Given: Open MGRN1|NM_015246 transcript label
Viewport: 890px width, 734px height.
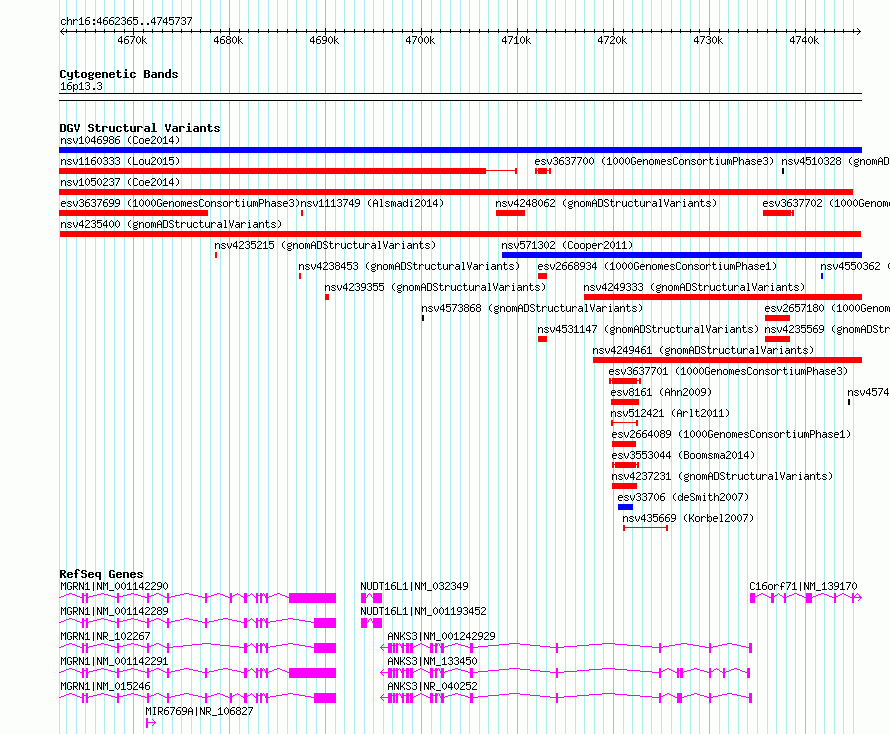Looking at the screenshot, I should point(105,686).
